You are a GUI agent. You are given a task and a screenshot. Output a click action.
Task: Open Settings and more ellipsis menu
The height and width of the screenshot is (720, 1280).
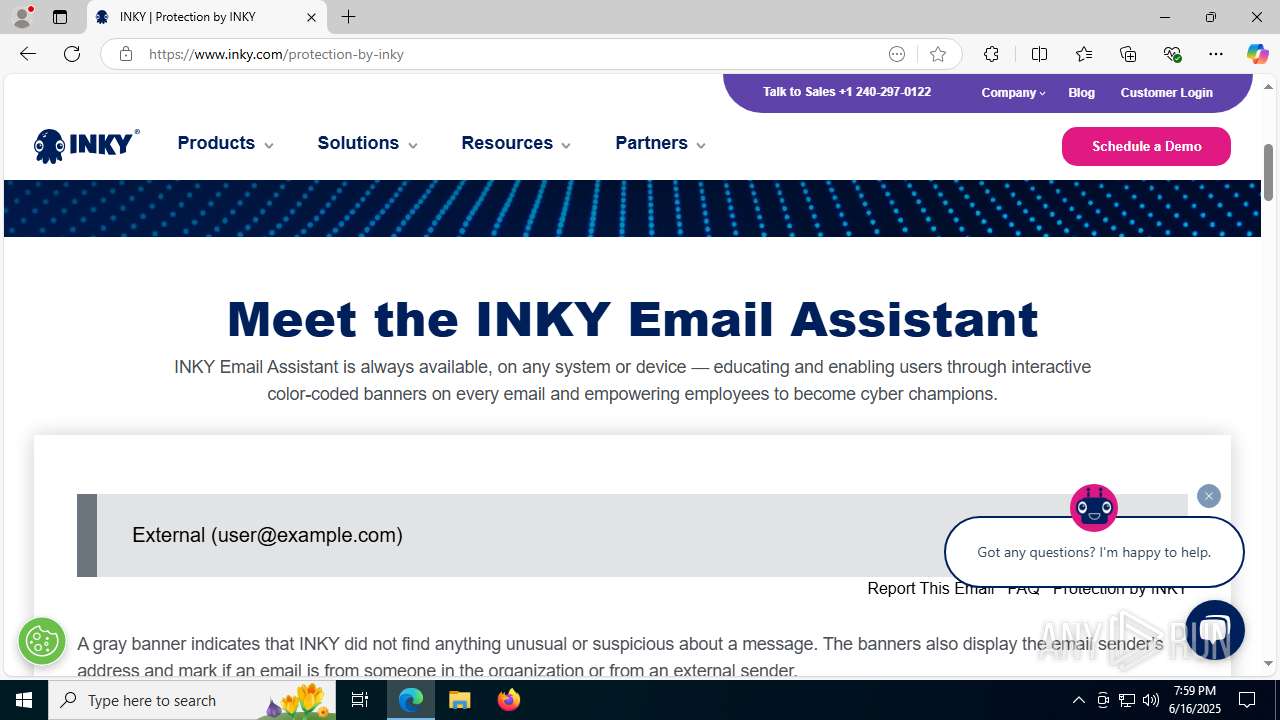(x=1216, y=54)
